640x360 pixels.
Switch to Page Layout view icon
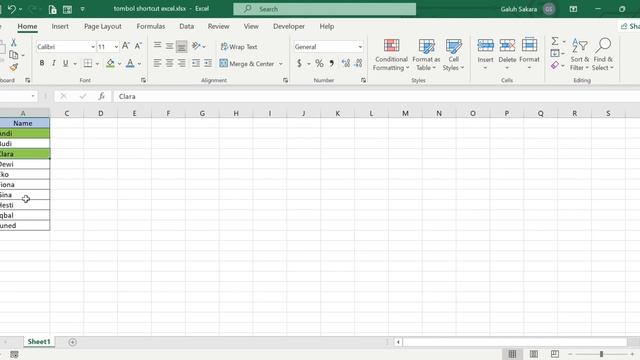pyautogui.click(x=533, y=354)
